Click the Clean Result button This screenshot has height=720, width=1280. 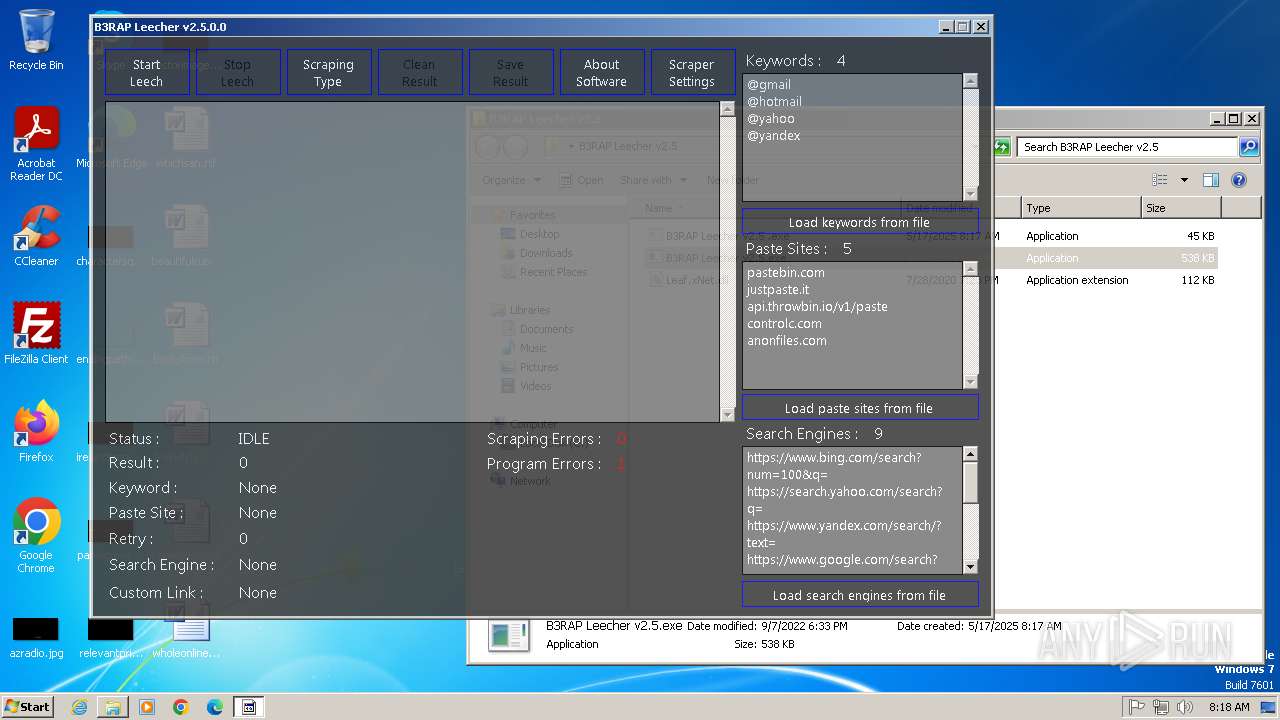click(x=419, y=73)
